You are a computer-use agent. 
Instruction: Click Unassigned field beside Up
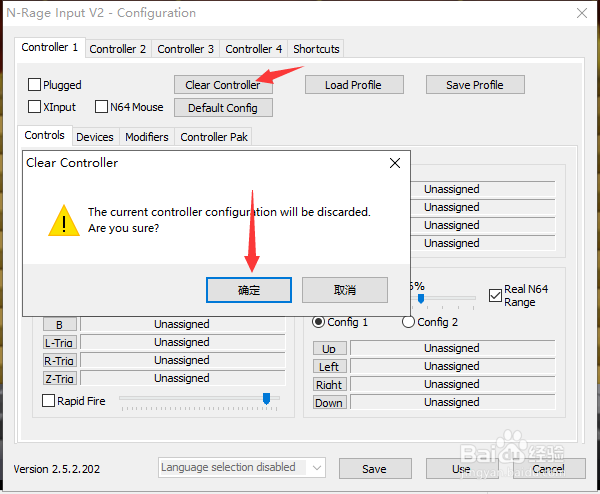coord(452,348)
